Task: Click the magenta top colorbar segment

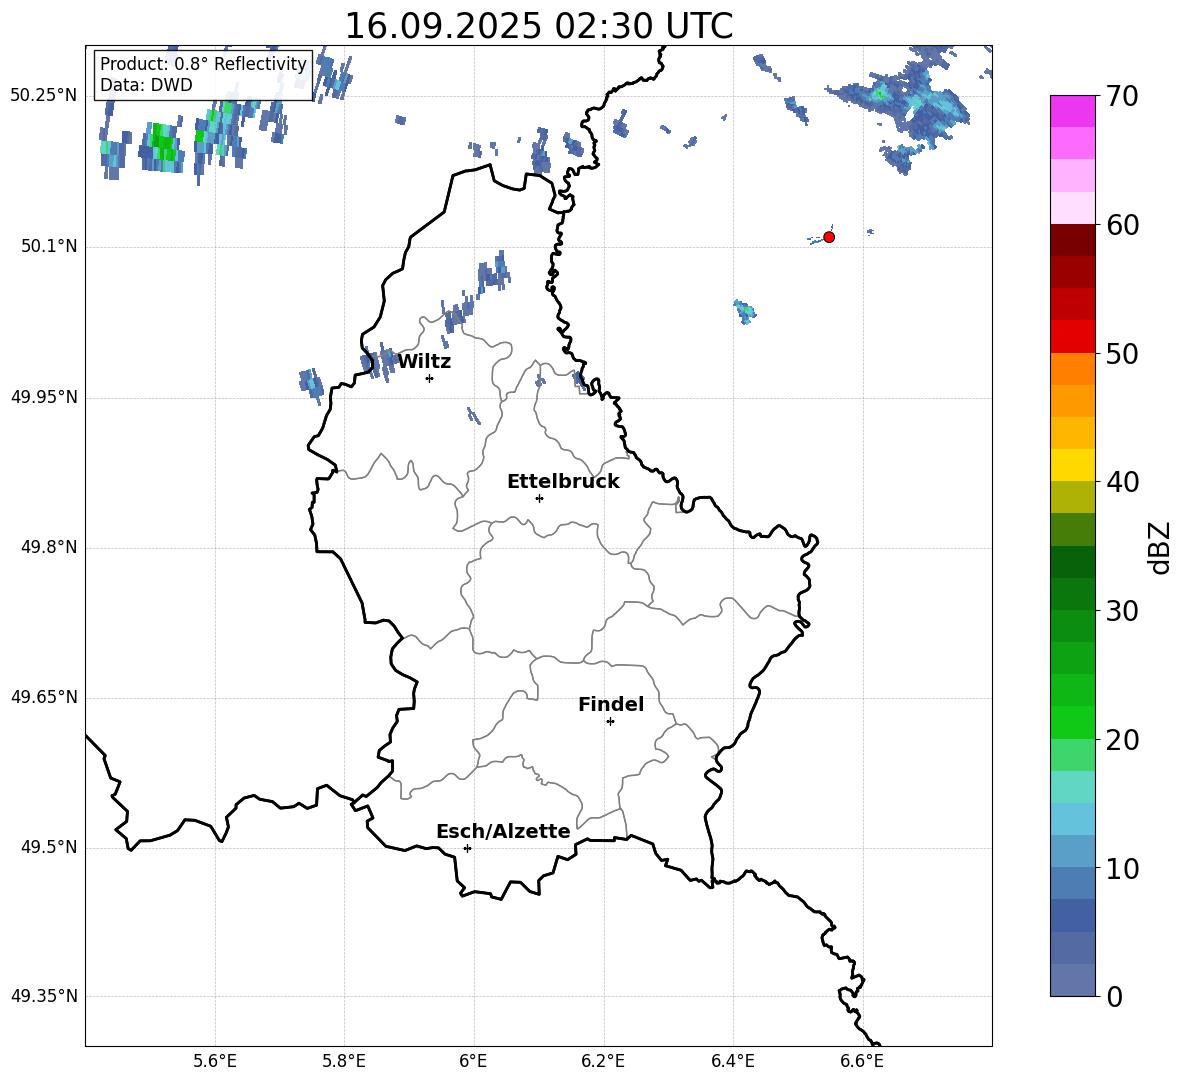Action: coord(1072,111)
